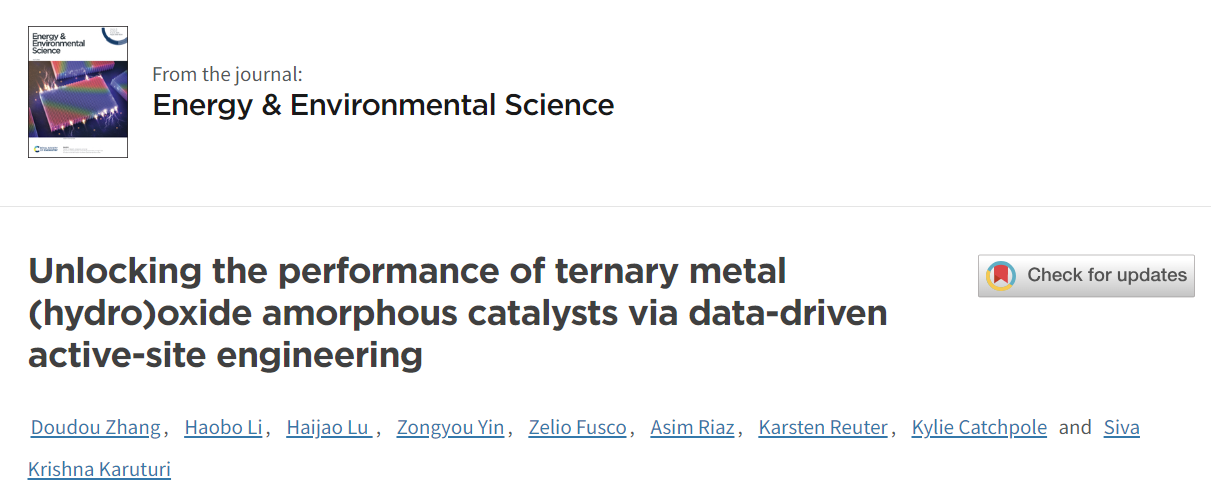The width and height of the screenshot is (1211, 489).
Task: Open Haijao Lu's author link
Action: coord(329,428)
